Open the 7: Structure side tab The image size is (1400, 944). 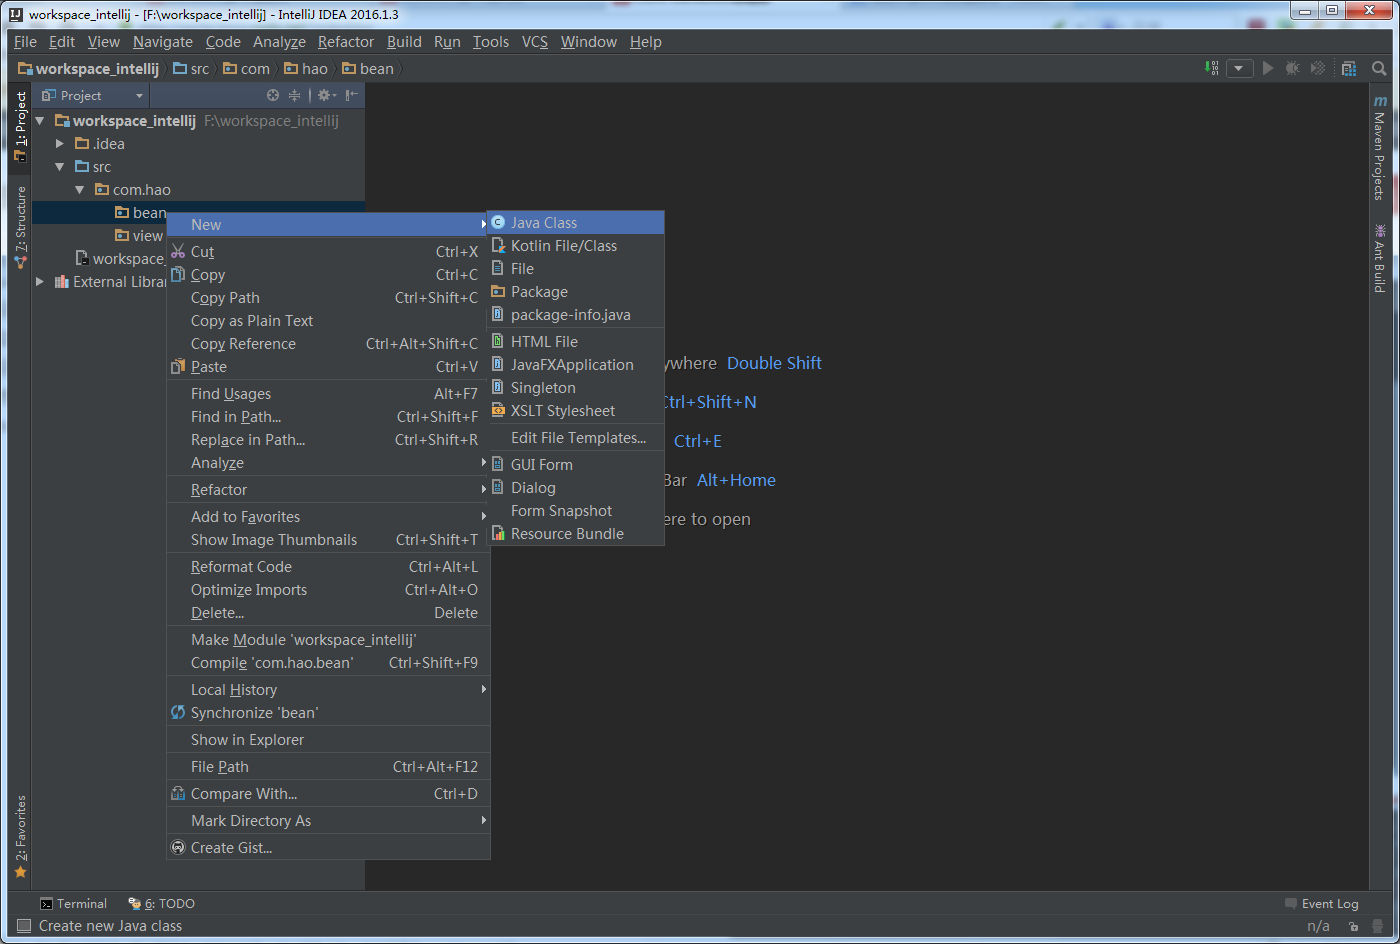pyautogui.click(x=20, y=227)
